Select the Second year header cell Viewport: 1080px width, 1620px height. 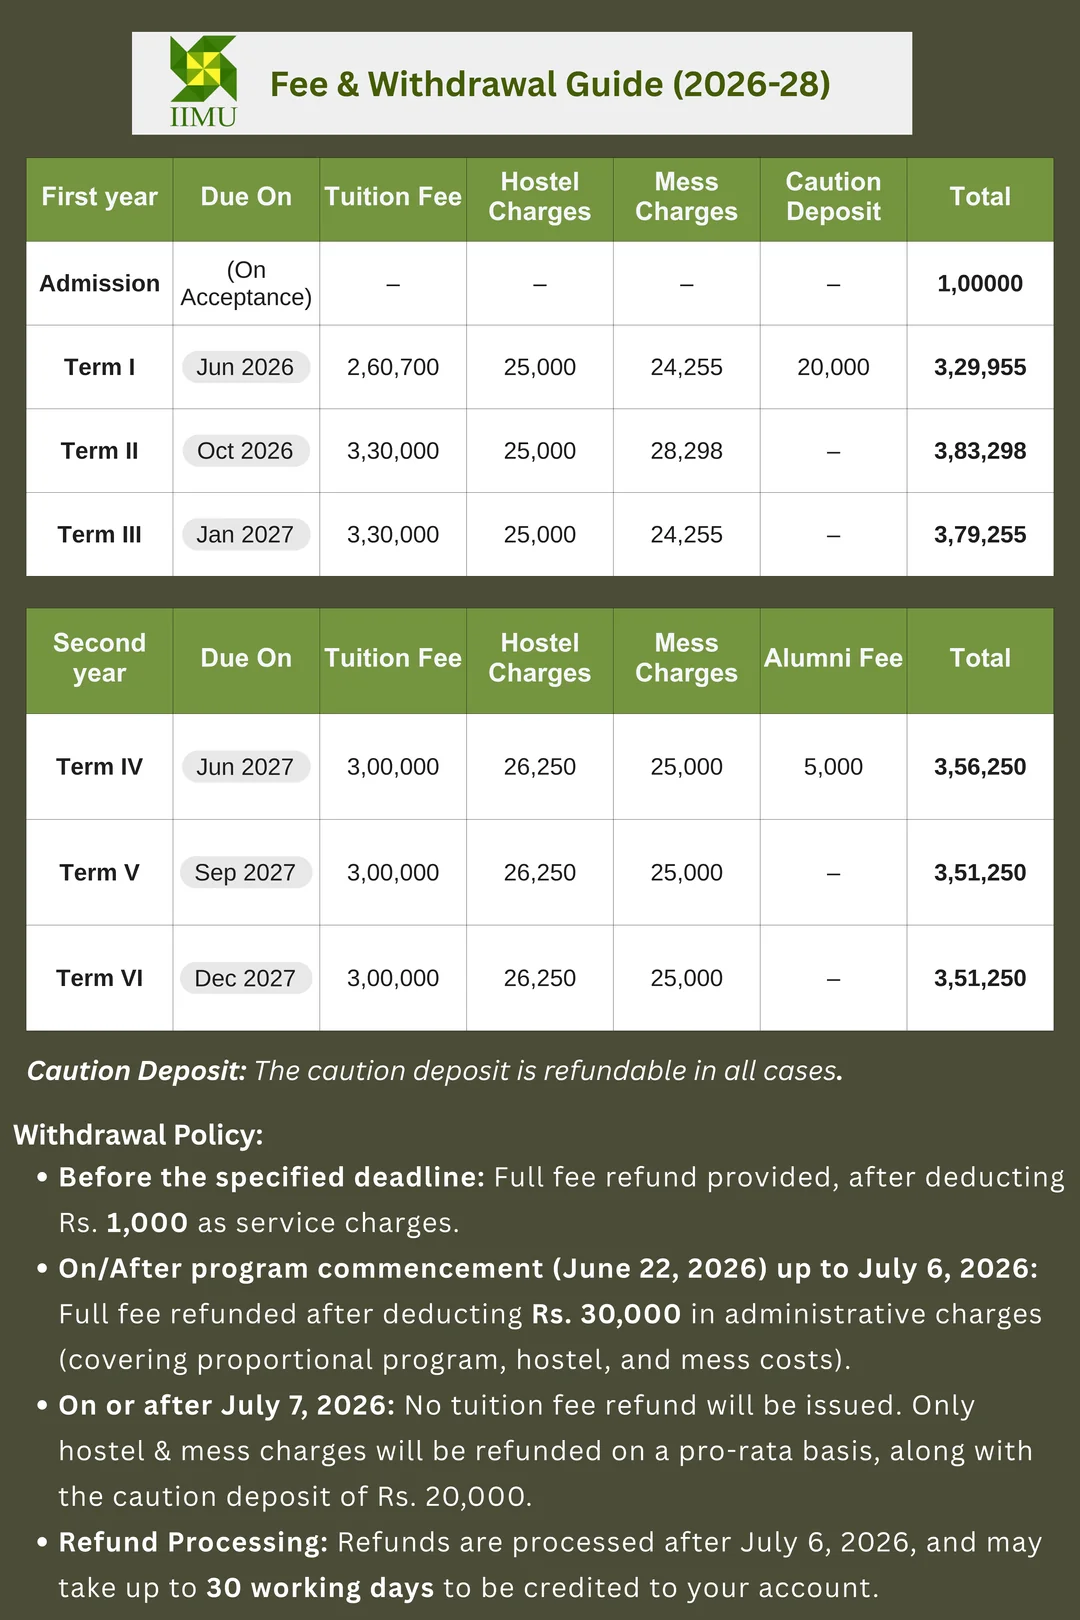pos(99,658)
